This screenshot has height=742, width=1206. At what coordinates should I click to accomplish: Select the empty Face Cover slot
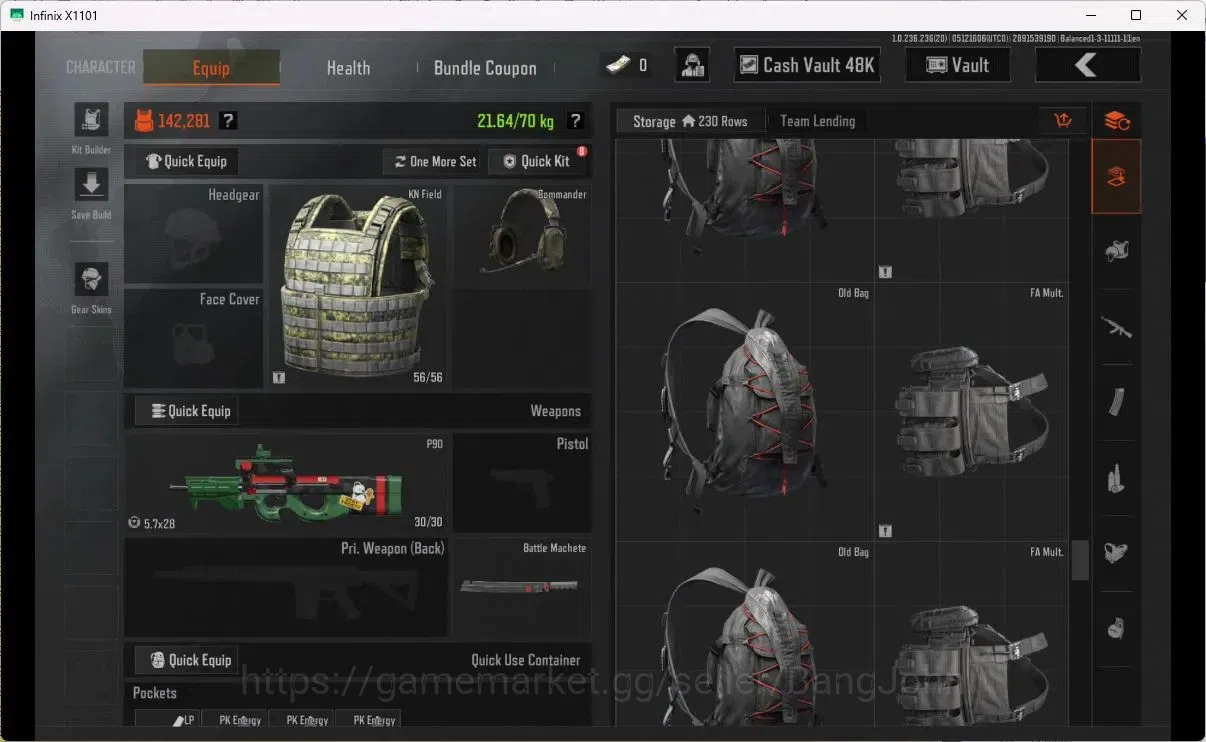click(194, 338)
